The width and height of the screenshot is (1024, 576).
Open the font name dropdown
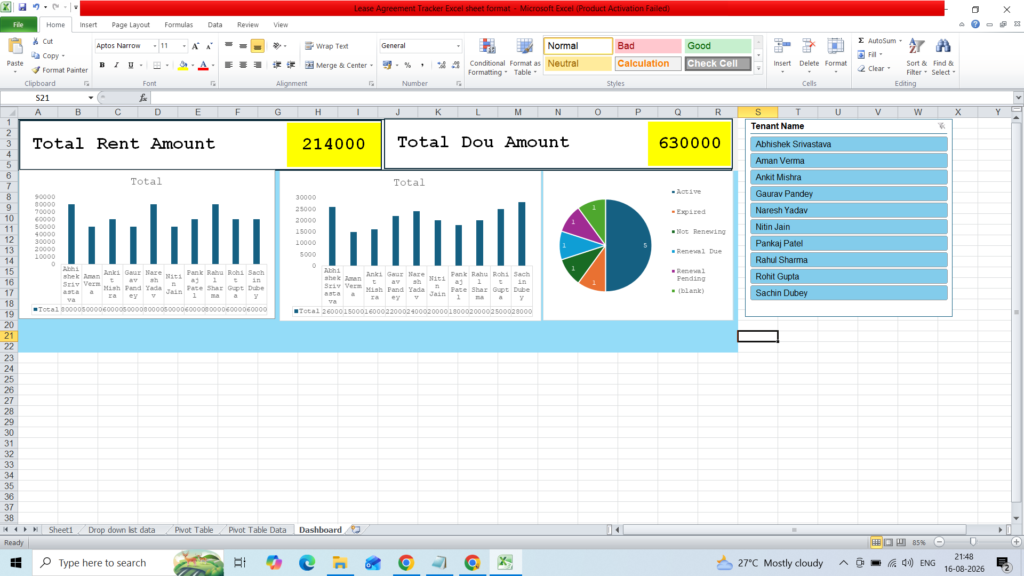pyautogui.click(x=155, y=46)
